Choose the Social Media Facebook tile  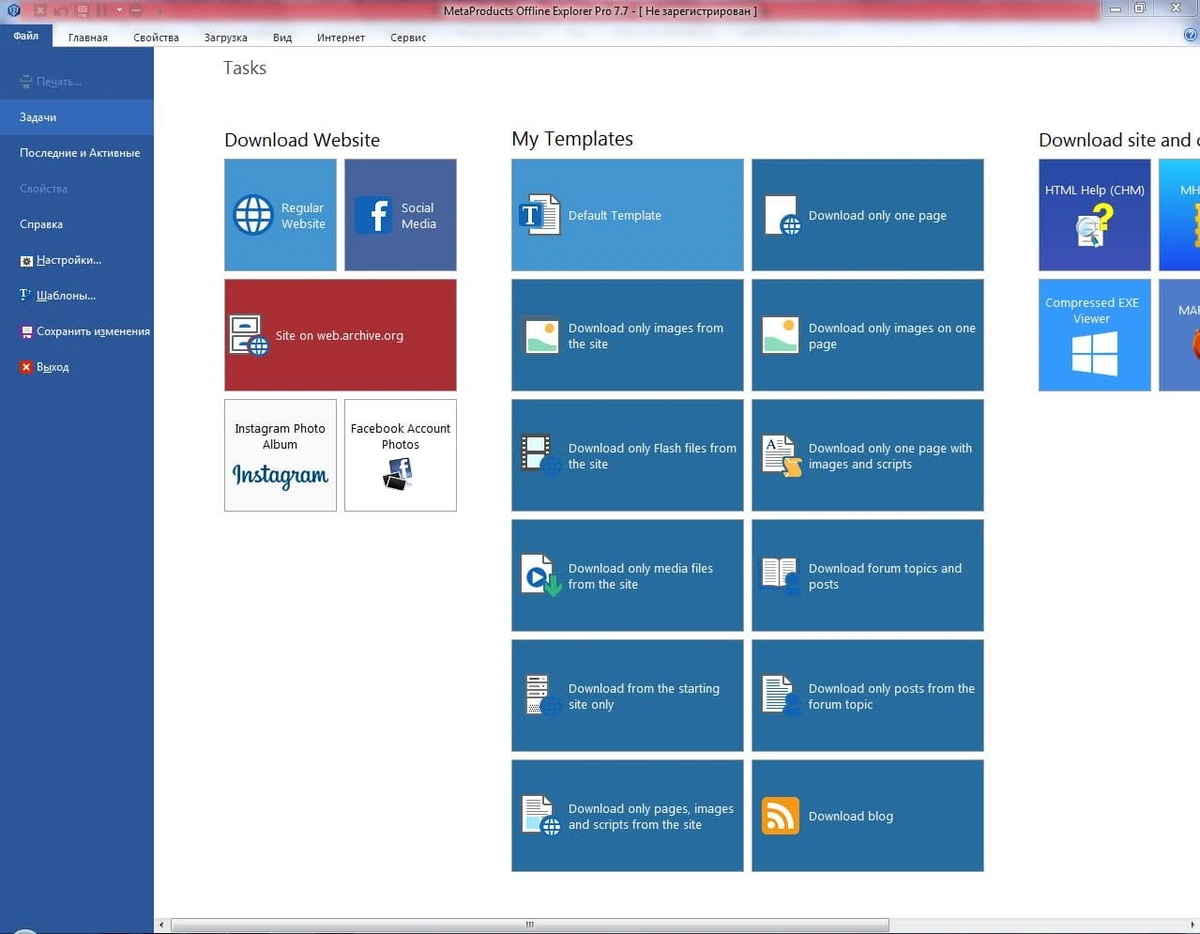point(400,215)
